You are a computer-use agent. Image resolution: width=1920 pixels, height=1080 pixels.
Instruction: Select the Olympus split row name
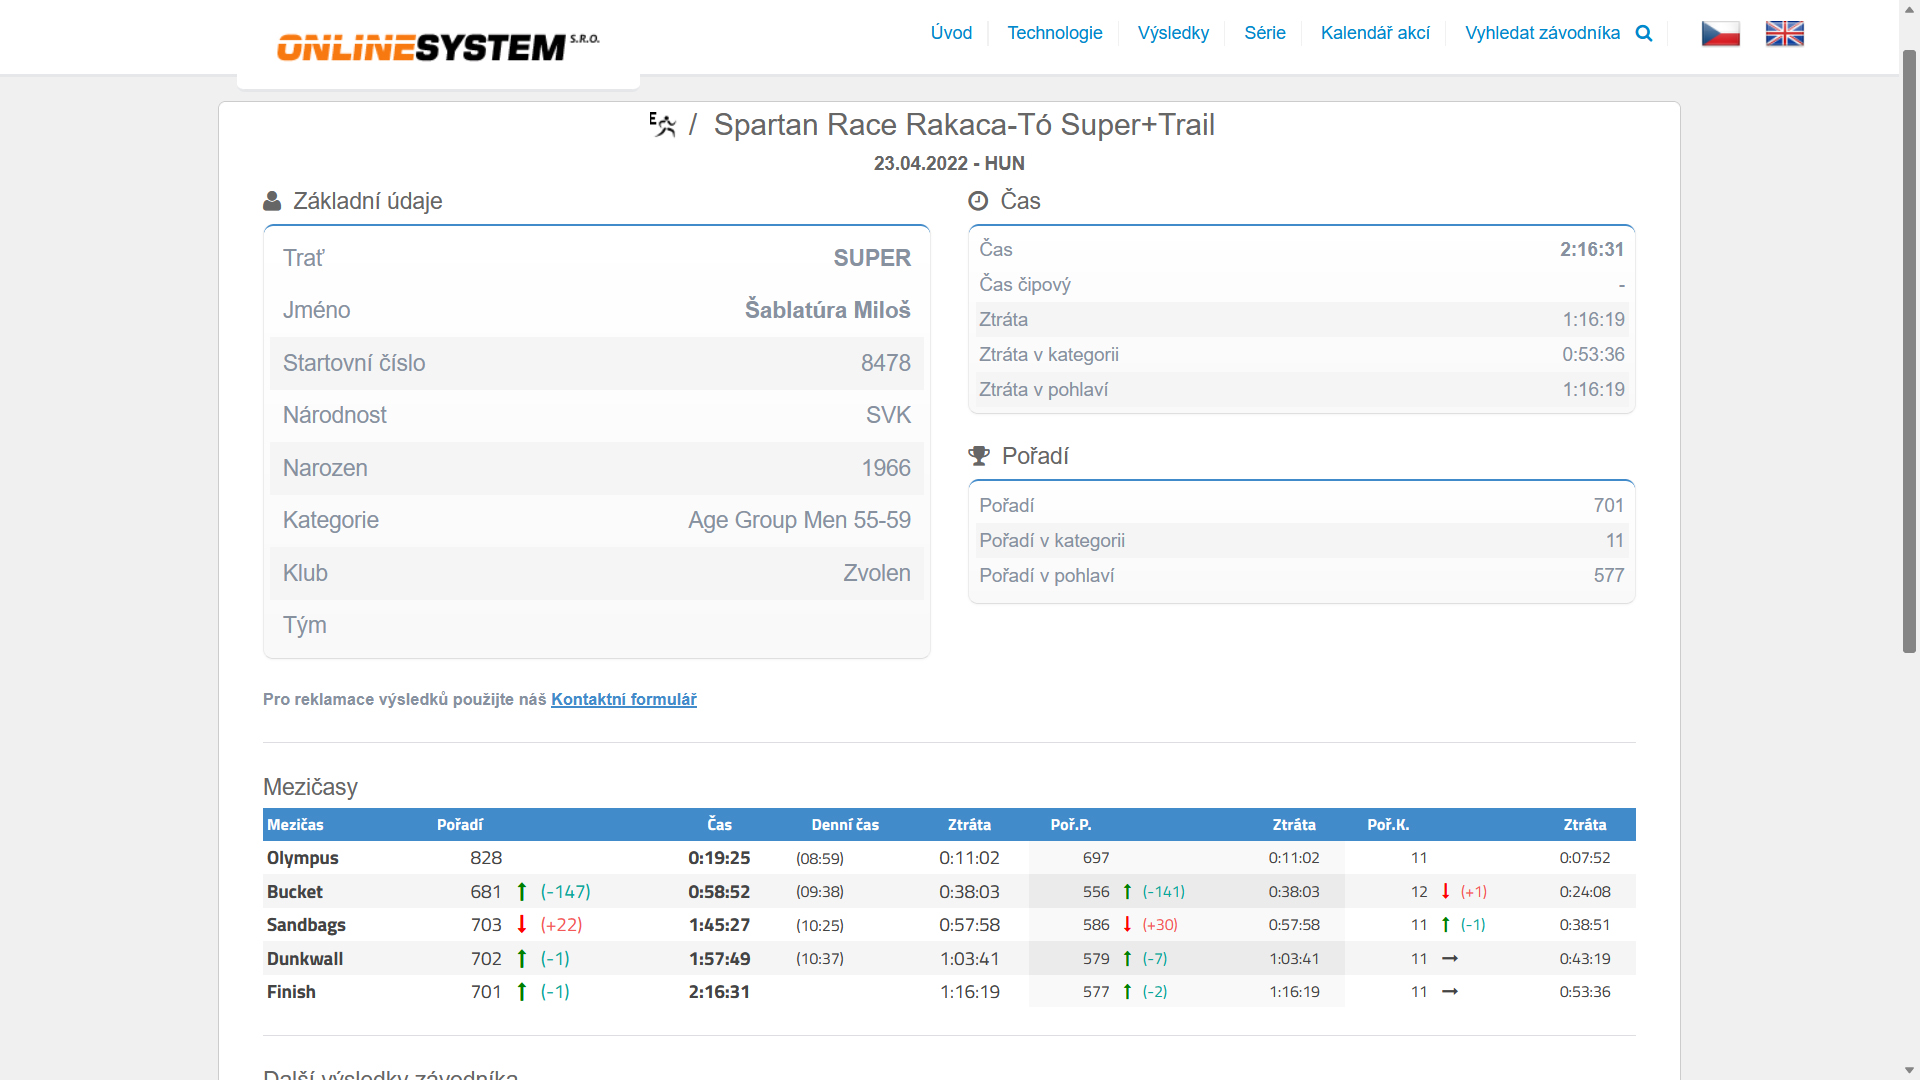click(x=303, y=858)
